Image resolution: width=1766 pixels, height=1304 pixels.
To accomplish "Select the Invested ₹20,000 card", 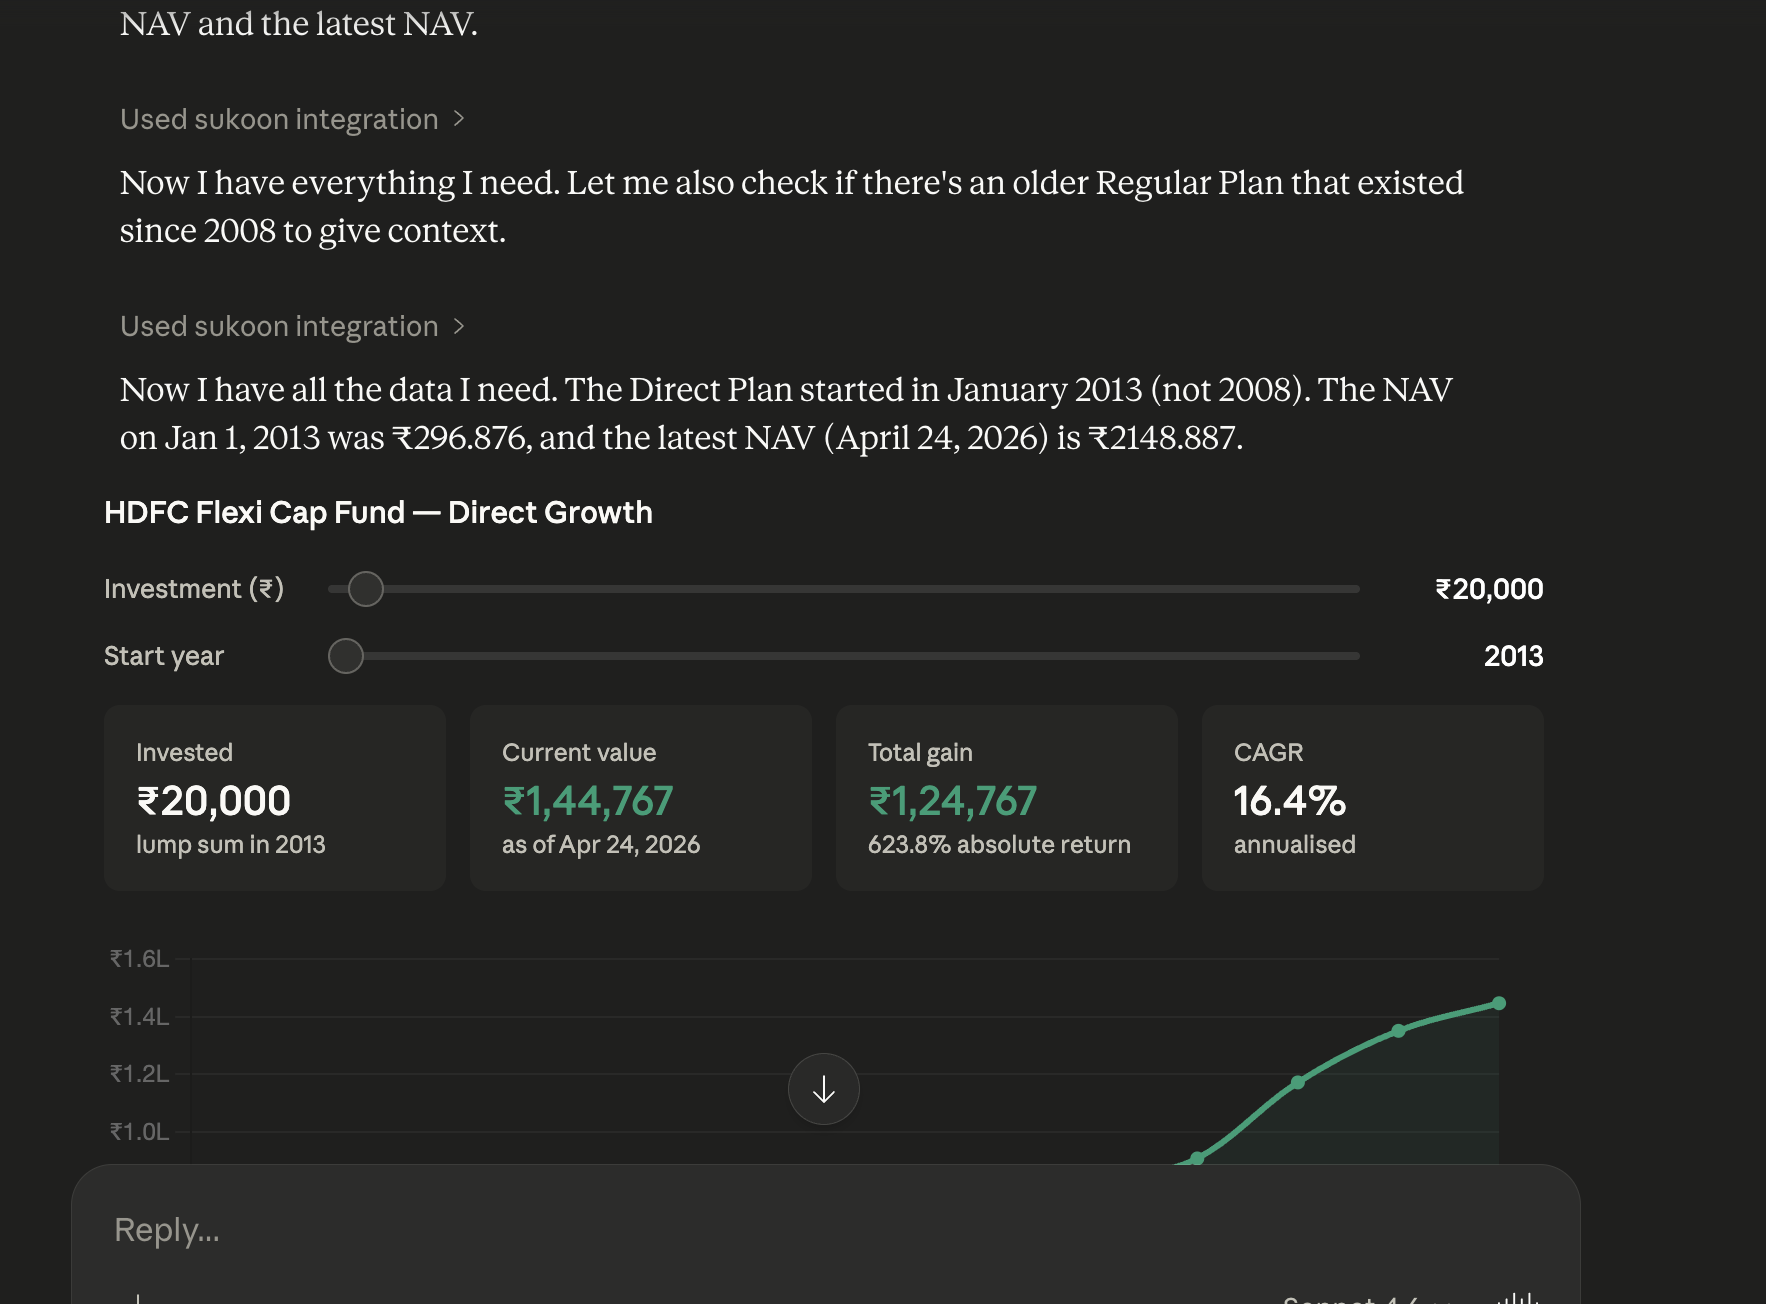I will [x=275, y=798].
